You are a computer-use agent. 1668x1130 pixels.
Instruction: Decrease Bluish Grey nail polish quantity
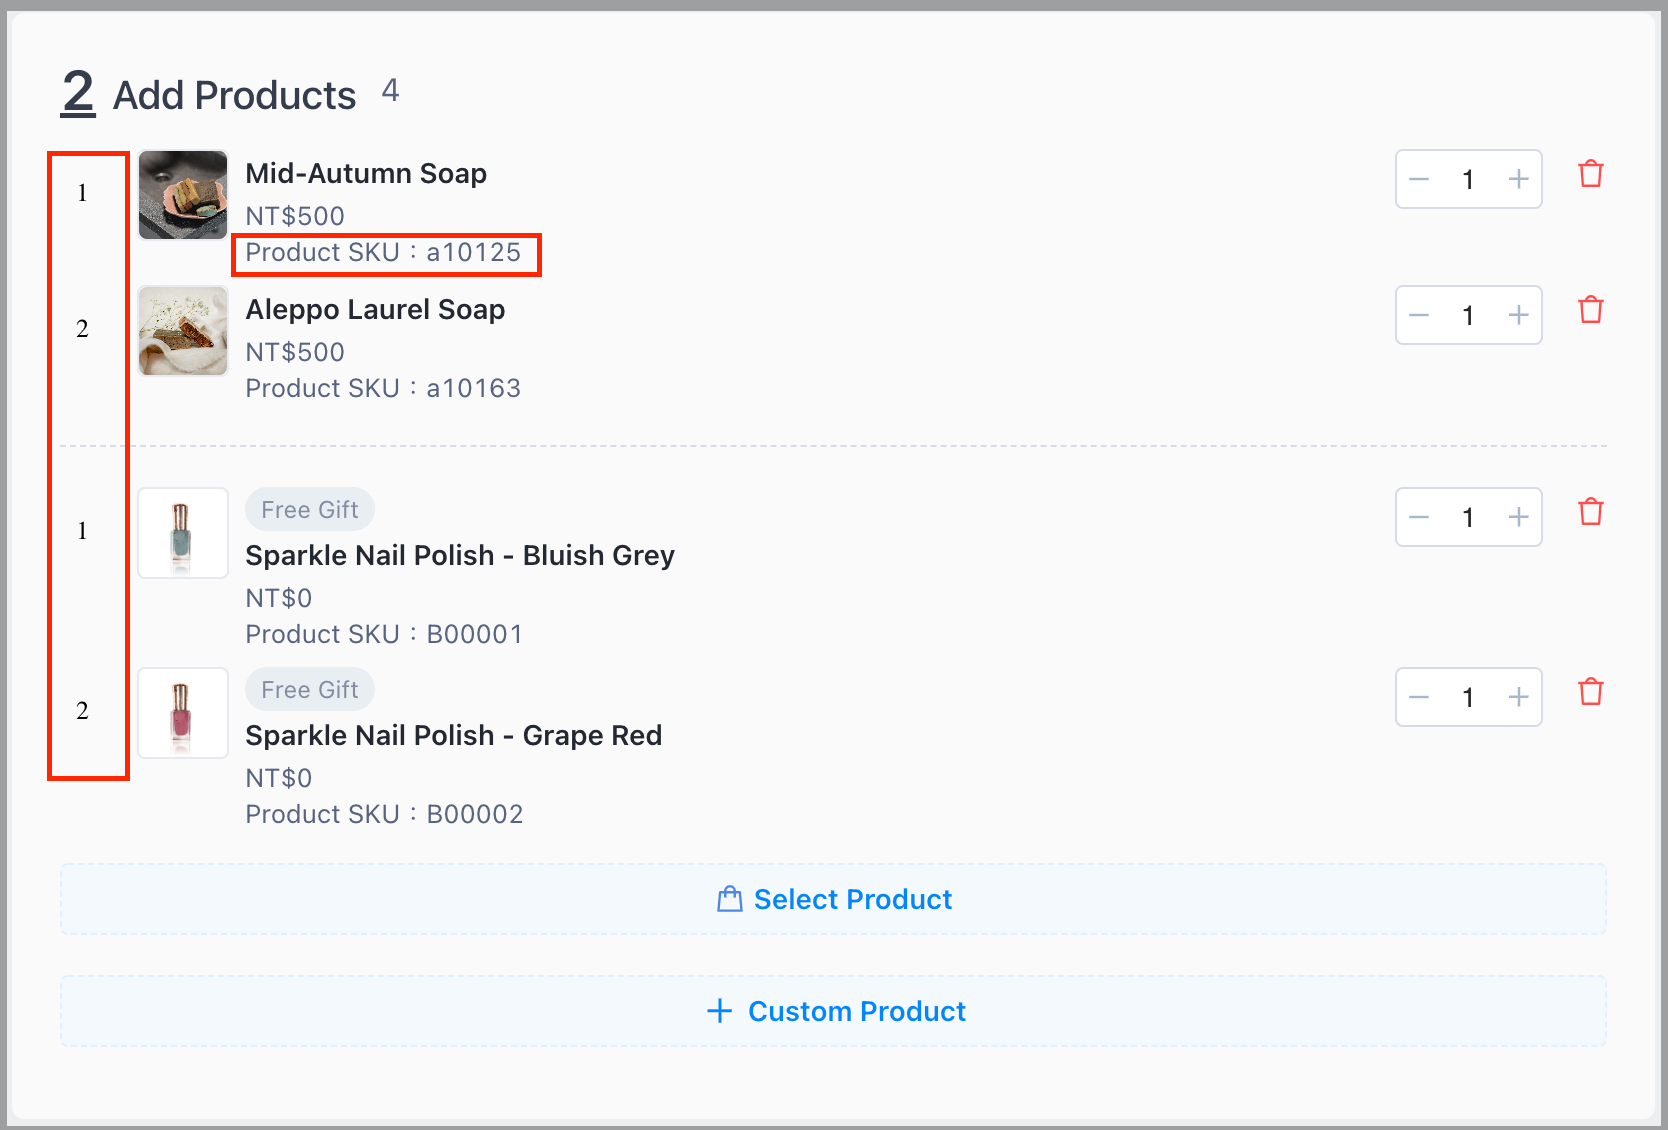[1419, 517]
